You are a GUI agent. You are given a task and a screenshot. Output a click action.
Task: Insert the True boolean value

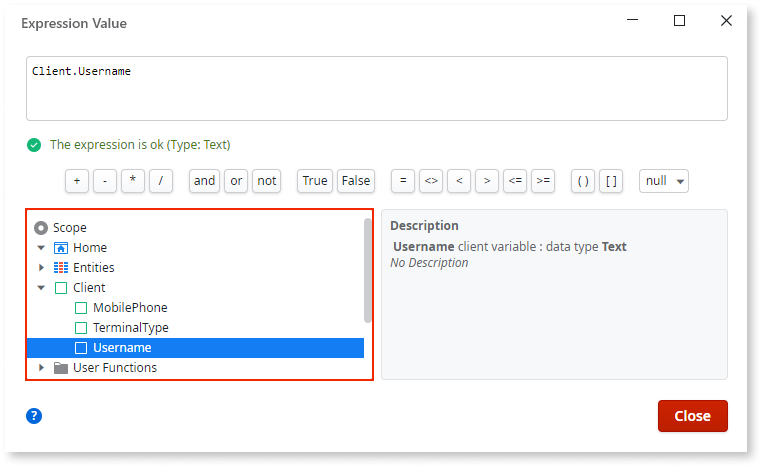coord(315,181)
